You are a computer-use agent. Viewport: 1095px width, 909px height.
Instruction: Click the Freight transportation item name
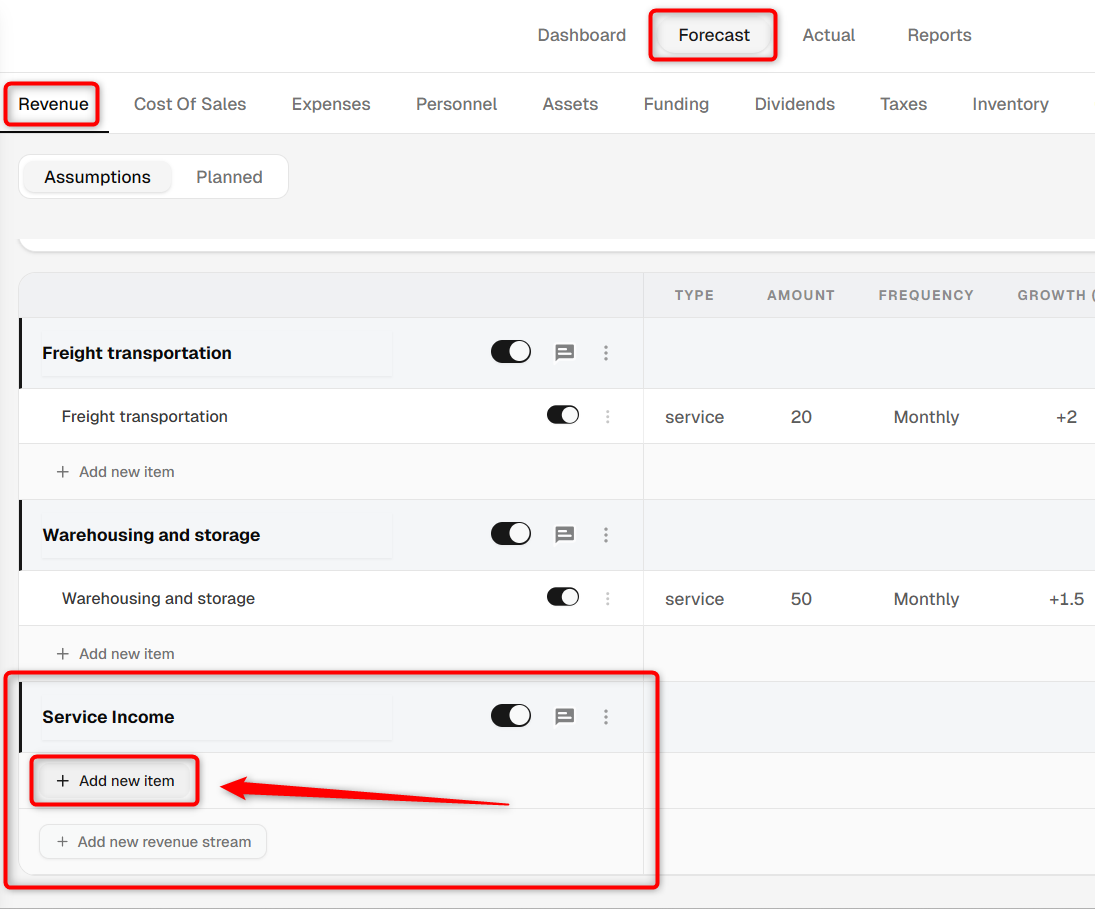(x=145, y=416)
